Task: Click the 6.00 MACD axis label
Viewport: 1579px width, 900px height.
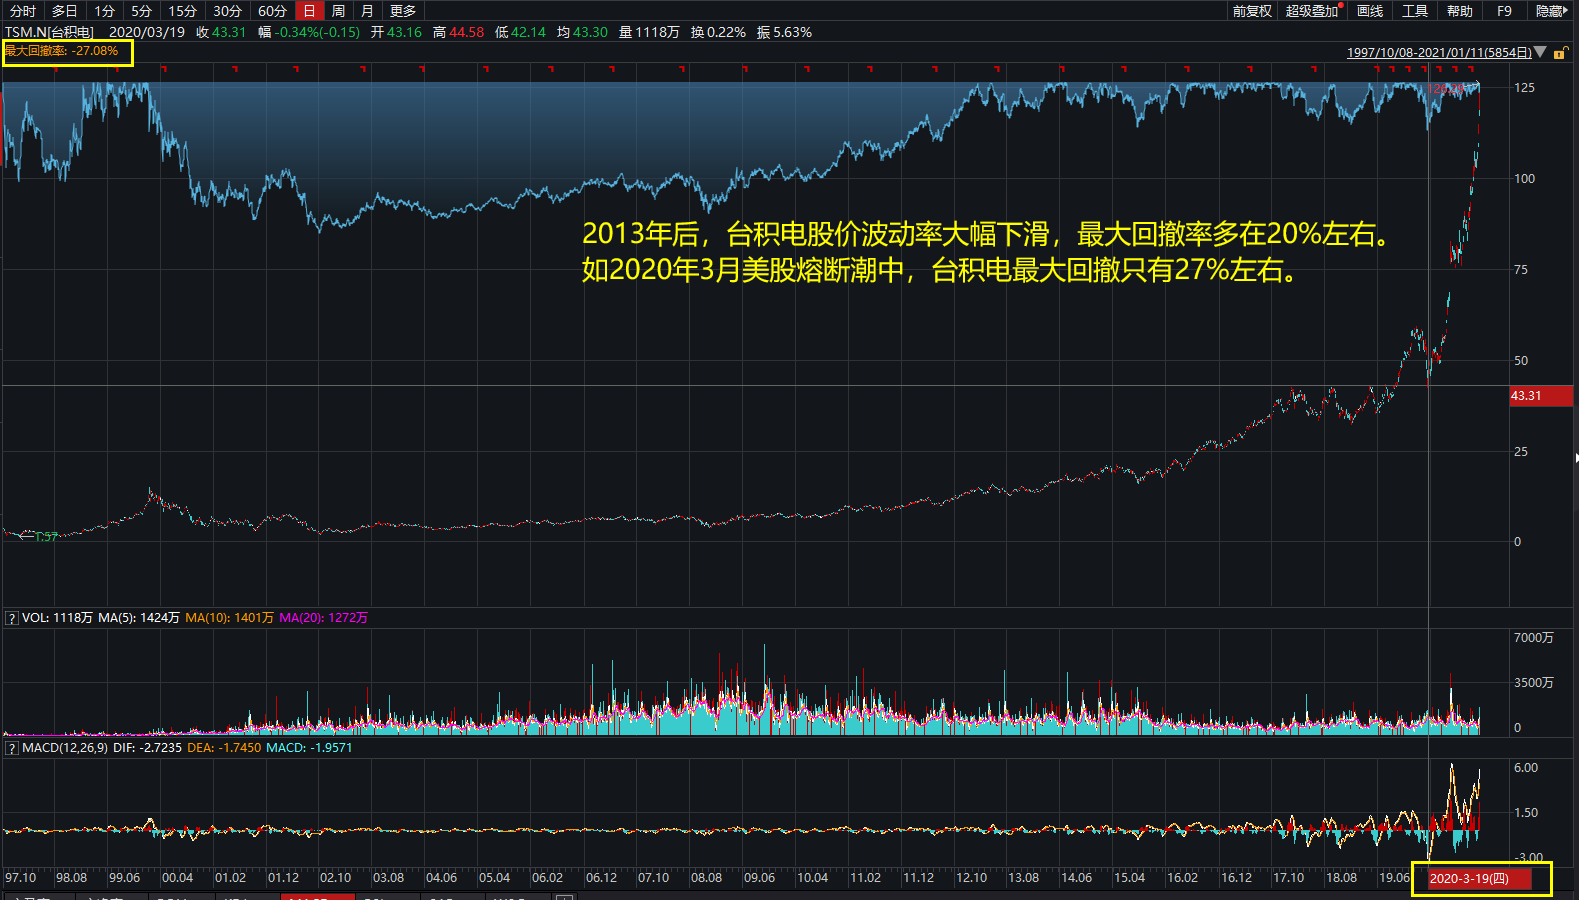Action: [1526, 768]
